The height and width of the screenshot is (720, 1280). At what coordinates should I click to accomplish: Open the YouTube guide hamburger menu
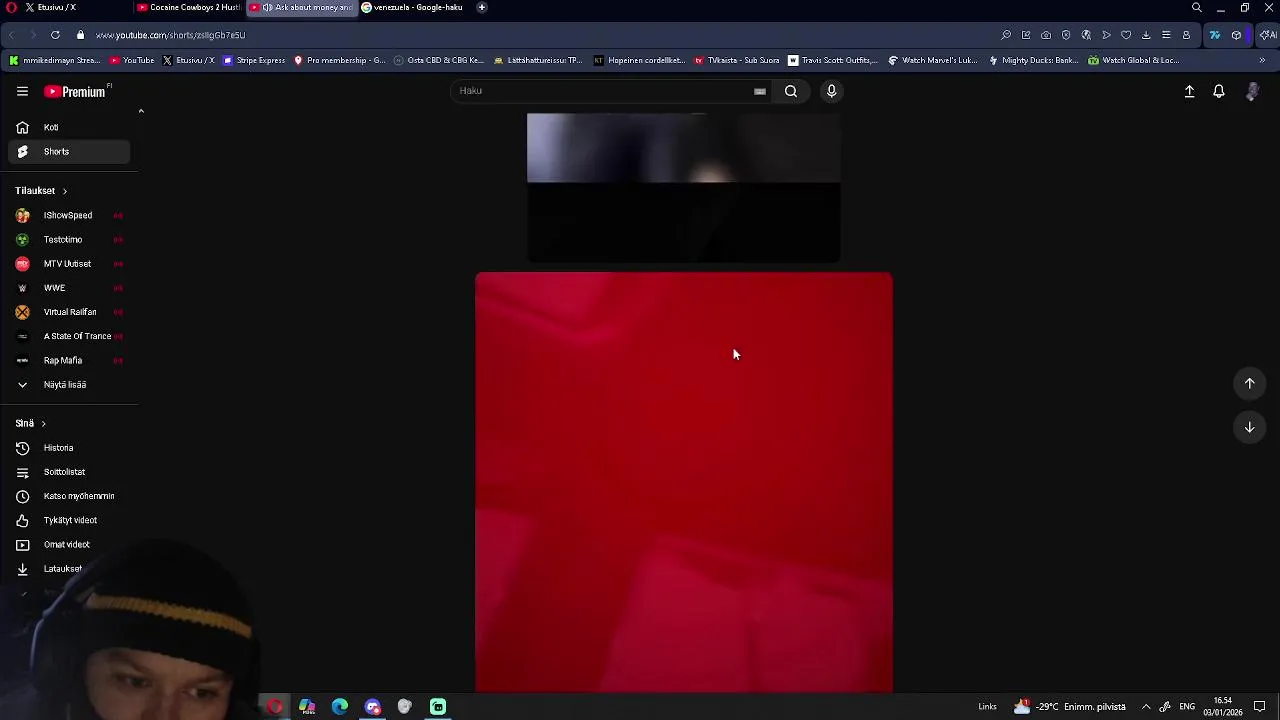click(x=22, y=91)
